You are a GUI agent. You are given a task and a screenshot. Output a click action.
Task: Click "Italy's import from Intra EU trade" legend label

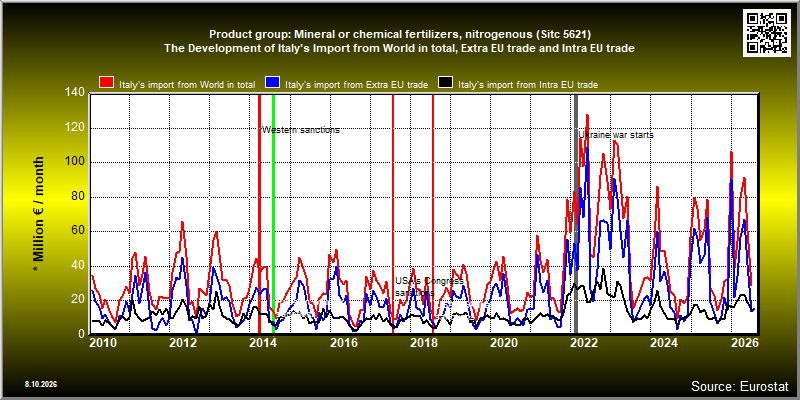[x=528, y=85]
